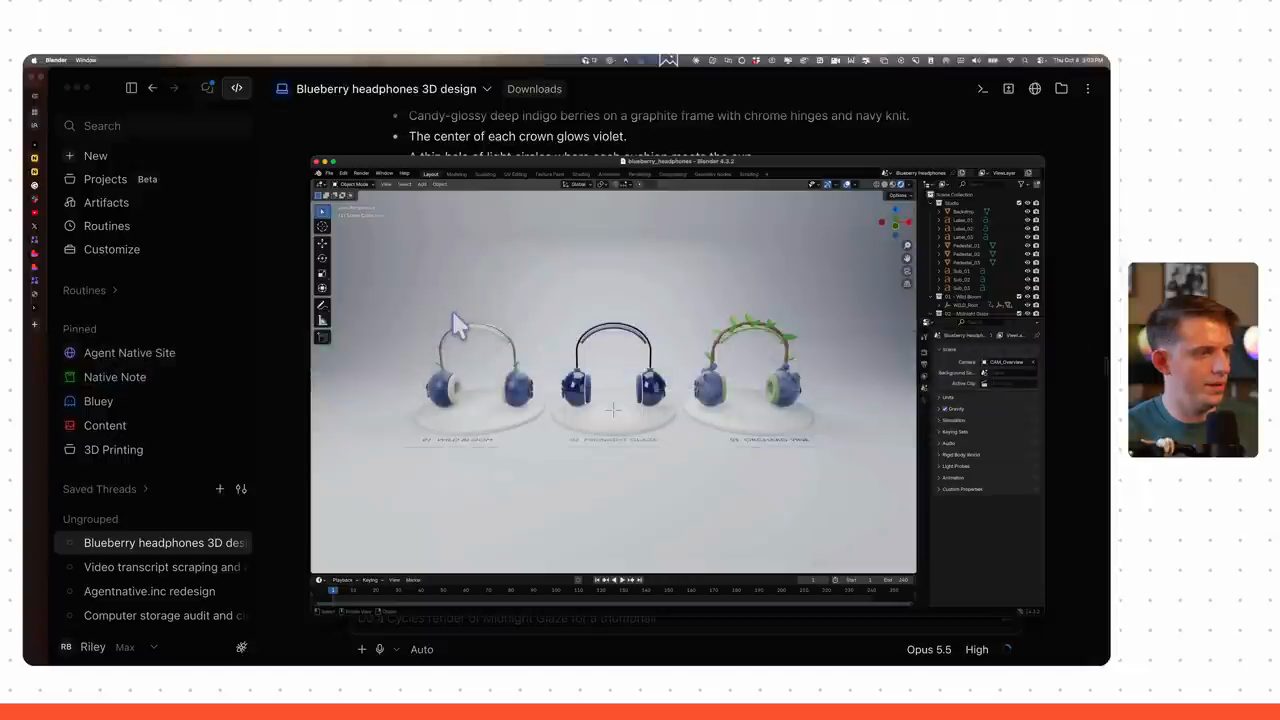Image resolution: width=1280 pixels, height=720 pixels.
Task: Select the Blender Select Box tool
Action: [322, 212]
